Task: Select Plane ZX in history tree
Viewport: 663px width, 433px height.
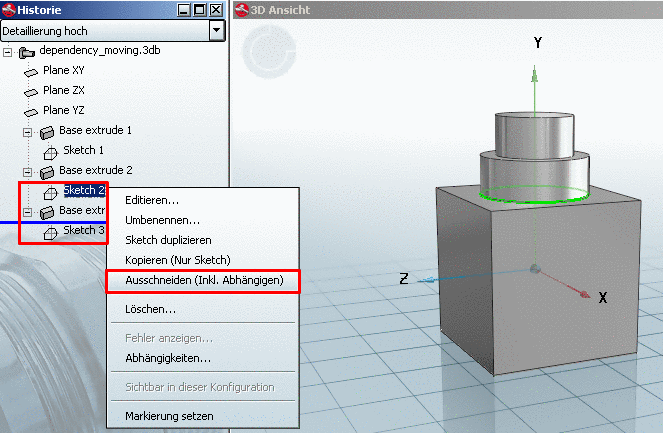Action: click(64, 90)
